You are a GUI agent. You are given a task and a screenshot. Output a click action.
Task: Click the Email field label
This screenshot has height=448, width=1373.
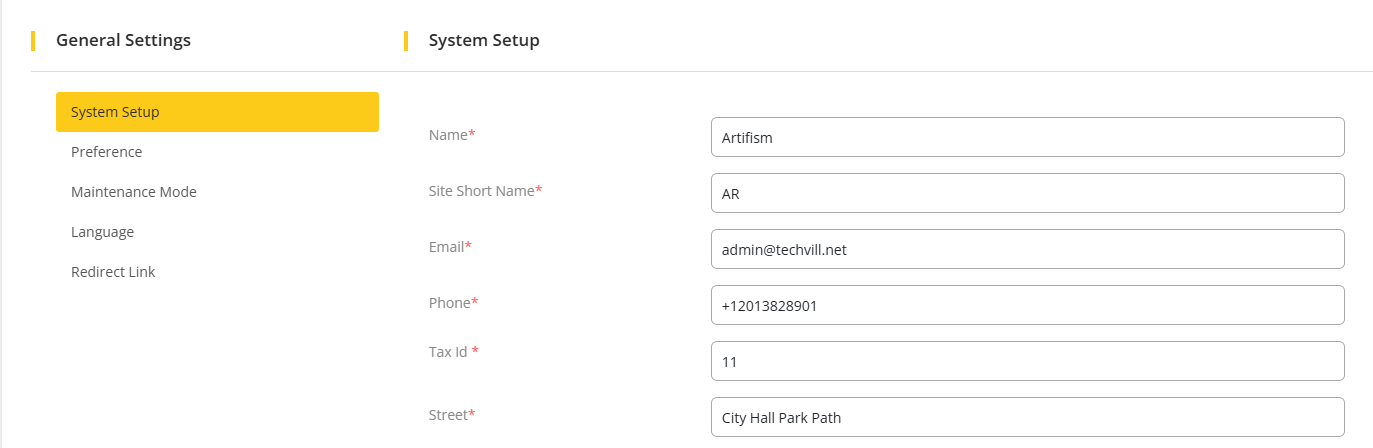point(446,246)
